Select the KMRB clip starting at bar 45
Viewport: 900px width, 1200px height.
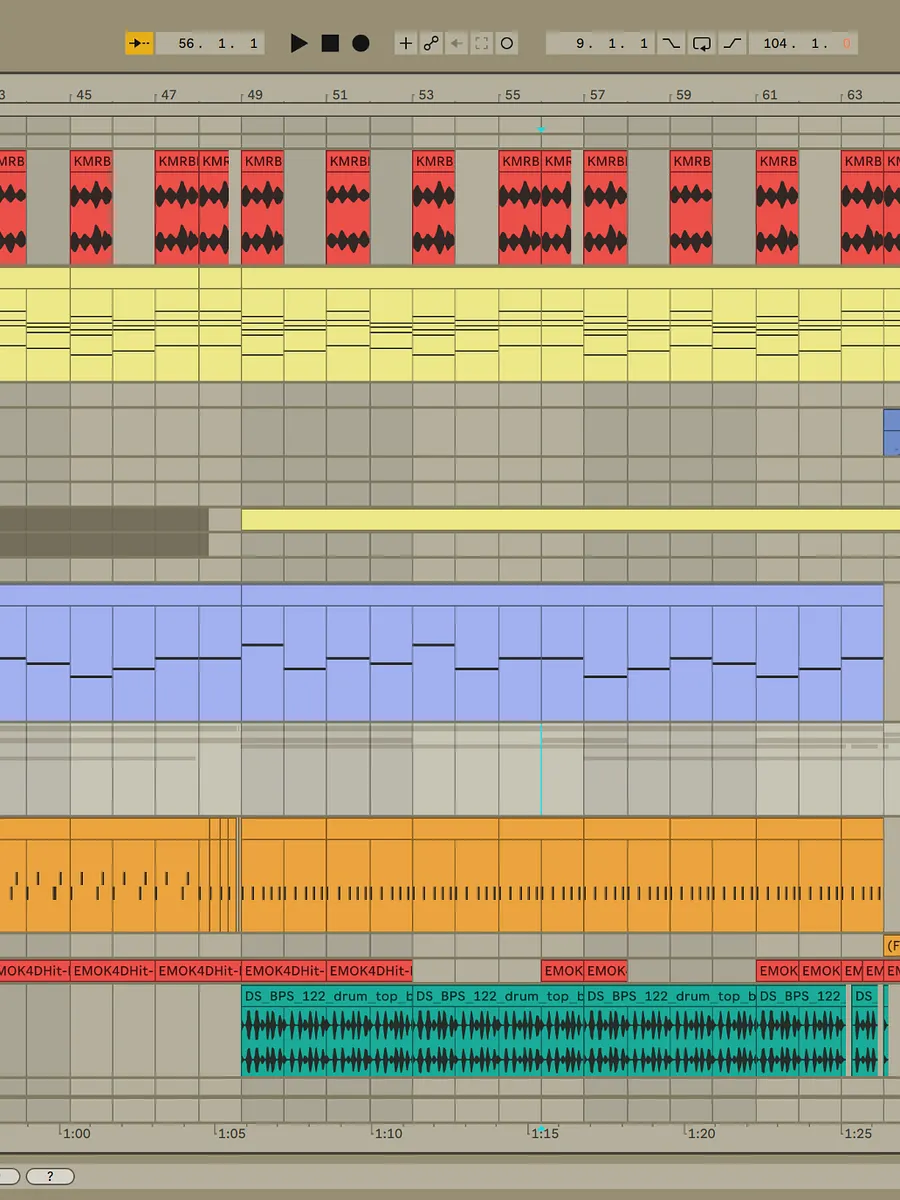[91, 207]
